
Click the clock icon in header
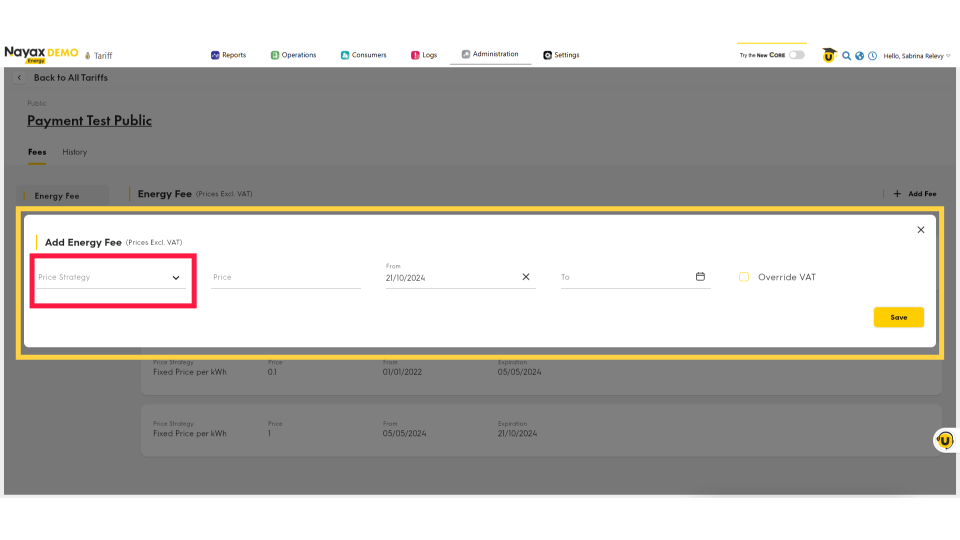click(872, 56)
